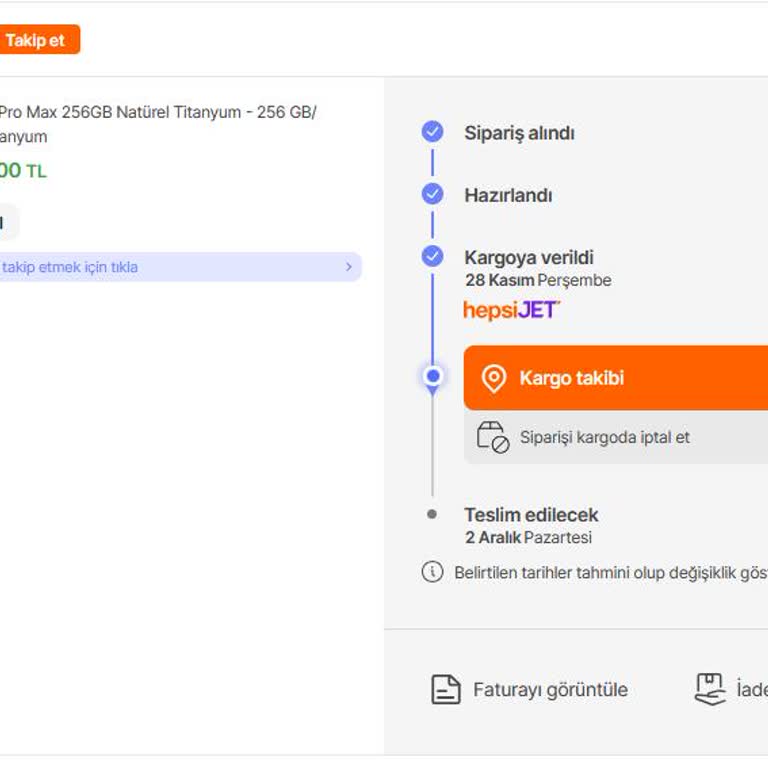Click the 28 Kasım Perşembe shipping date
The width and height of the screenshot is (768, 768).
tap(537, 281)
